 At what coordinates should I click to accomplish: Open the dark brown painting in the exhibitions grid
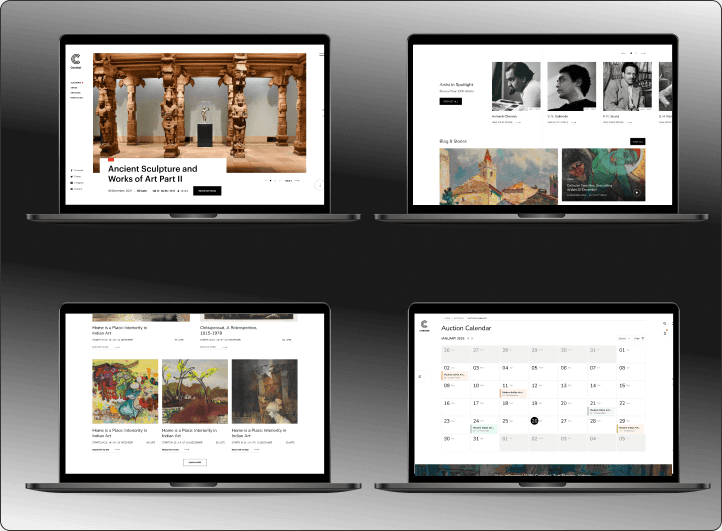[265, 391]
